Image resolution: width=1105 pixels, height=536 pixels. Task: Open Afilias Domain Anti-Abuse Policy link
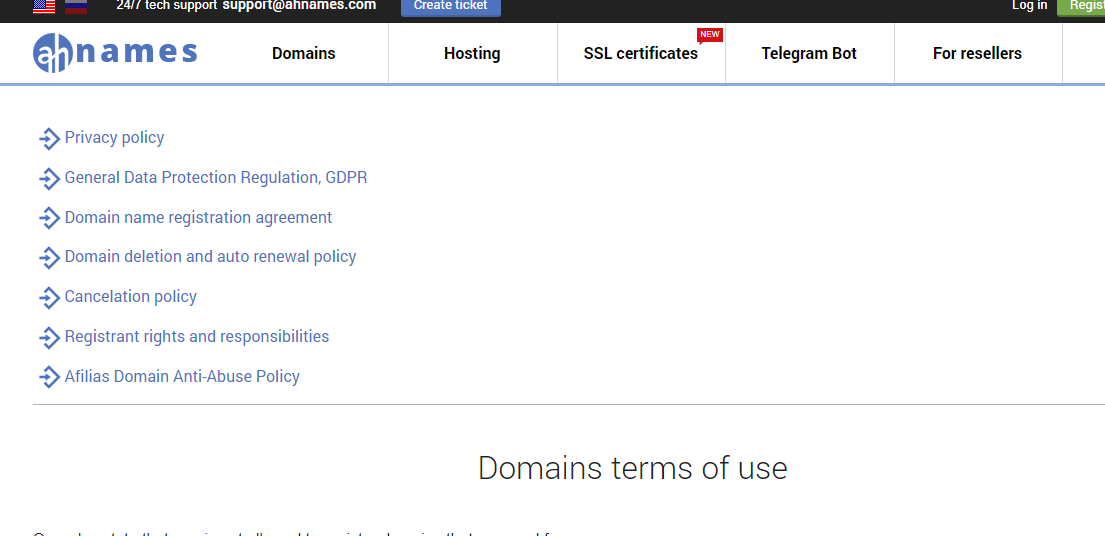182,376
